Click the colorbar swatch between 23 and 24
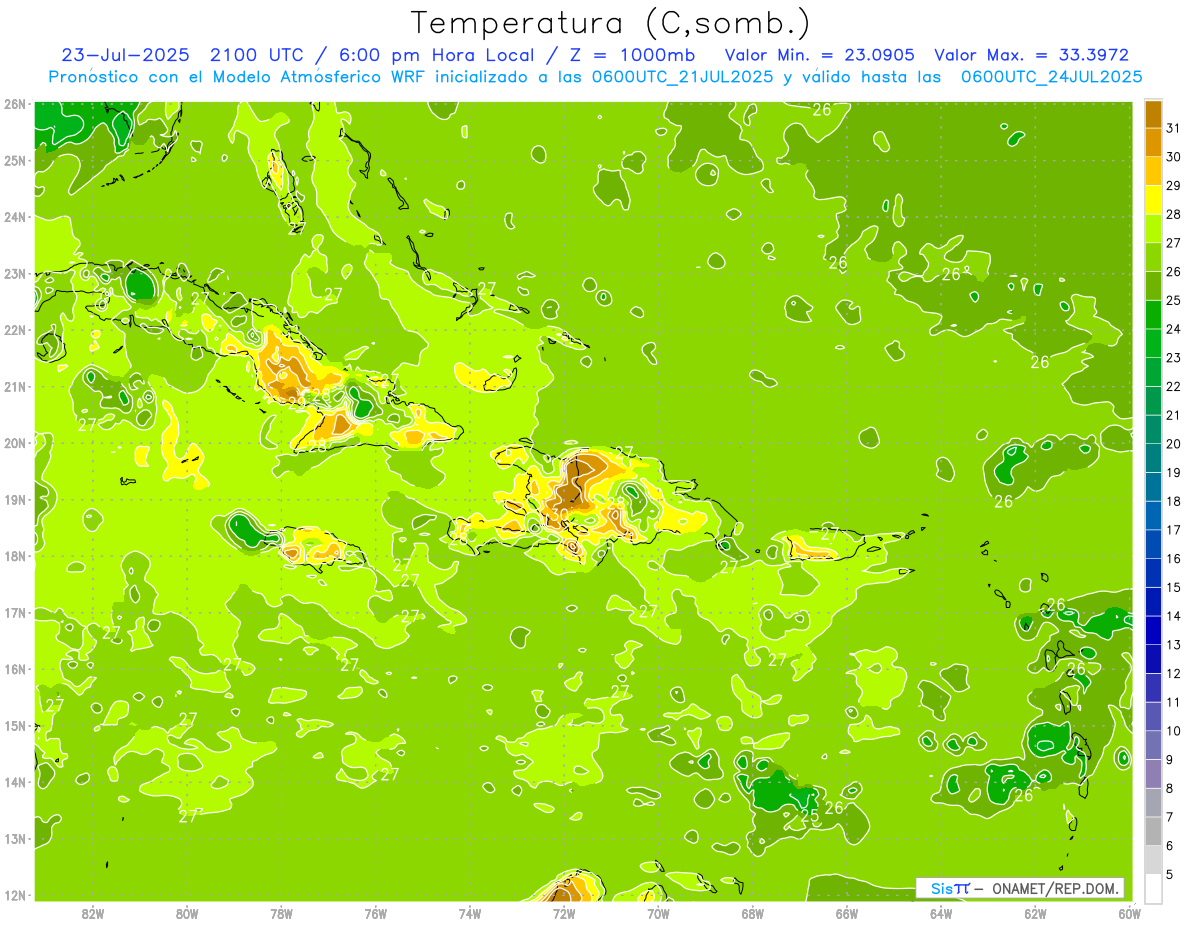 tap(1153, 343)
